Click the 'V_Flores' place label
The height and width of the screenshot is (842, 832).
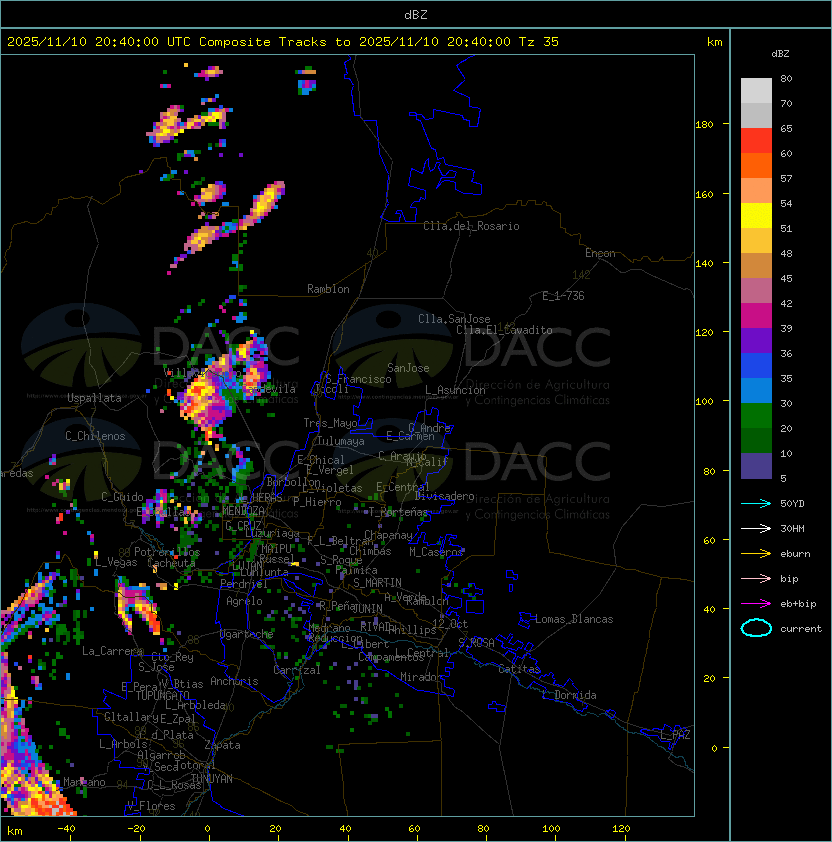point(151,806)
